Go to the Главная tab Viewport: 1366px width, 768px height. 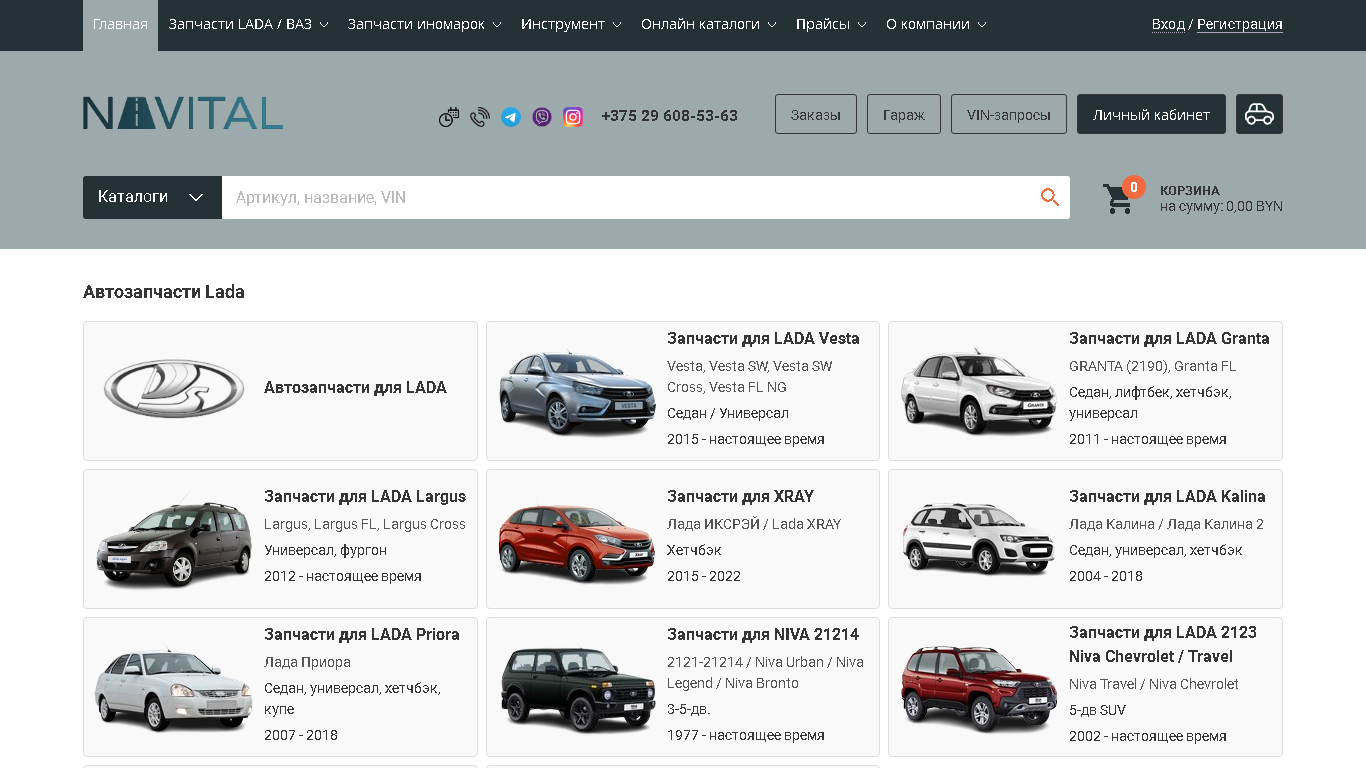click(120, 24)
